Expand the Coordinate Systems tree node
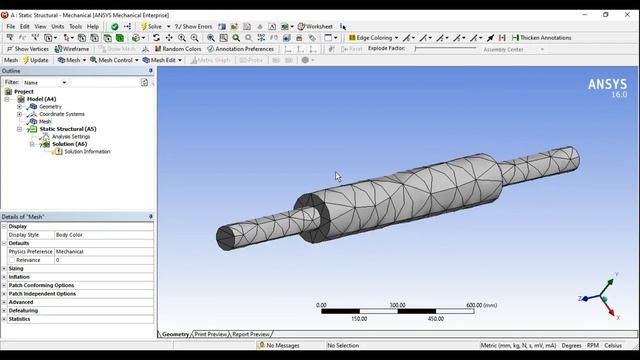Viewport: 640px width, 360px height. 19,114
